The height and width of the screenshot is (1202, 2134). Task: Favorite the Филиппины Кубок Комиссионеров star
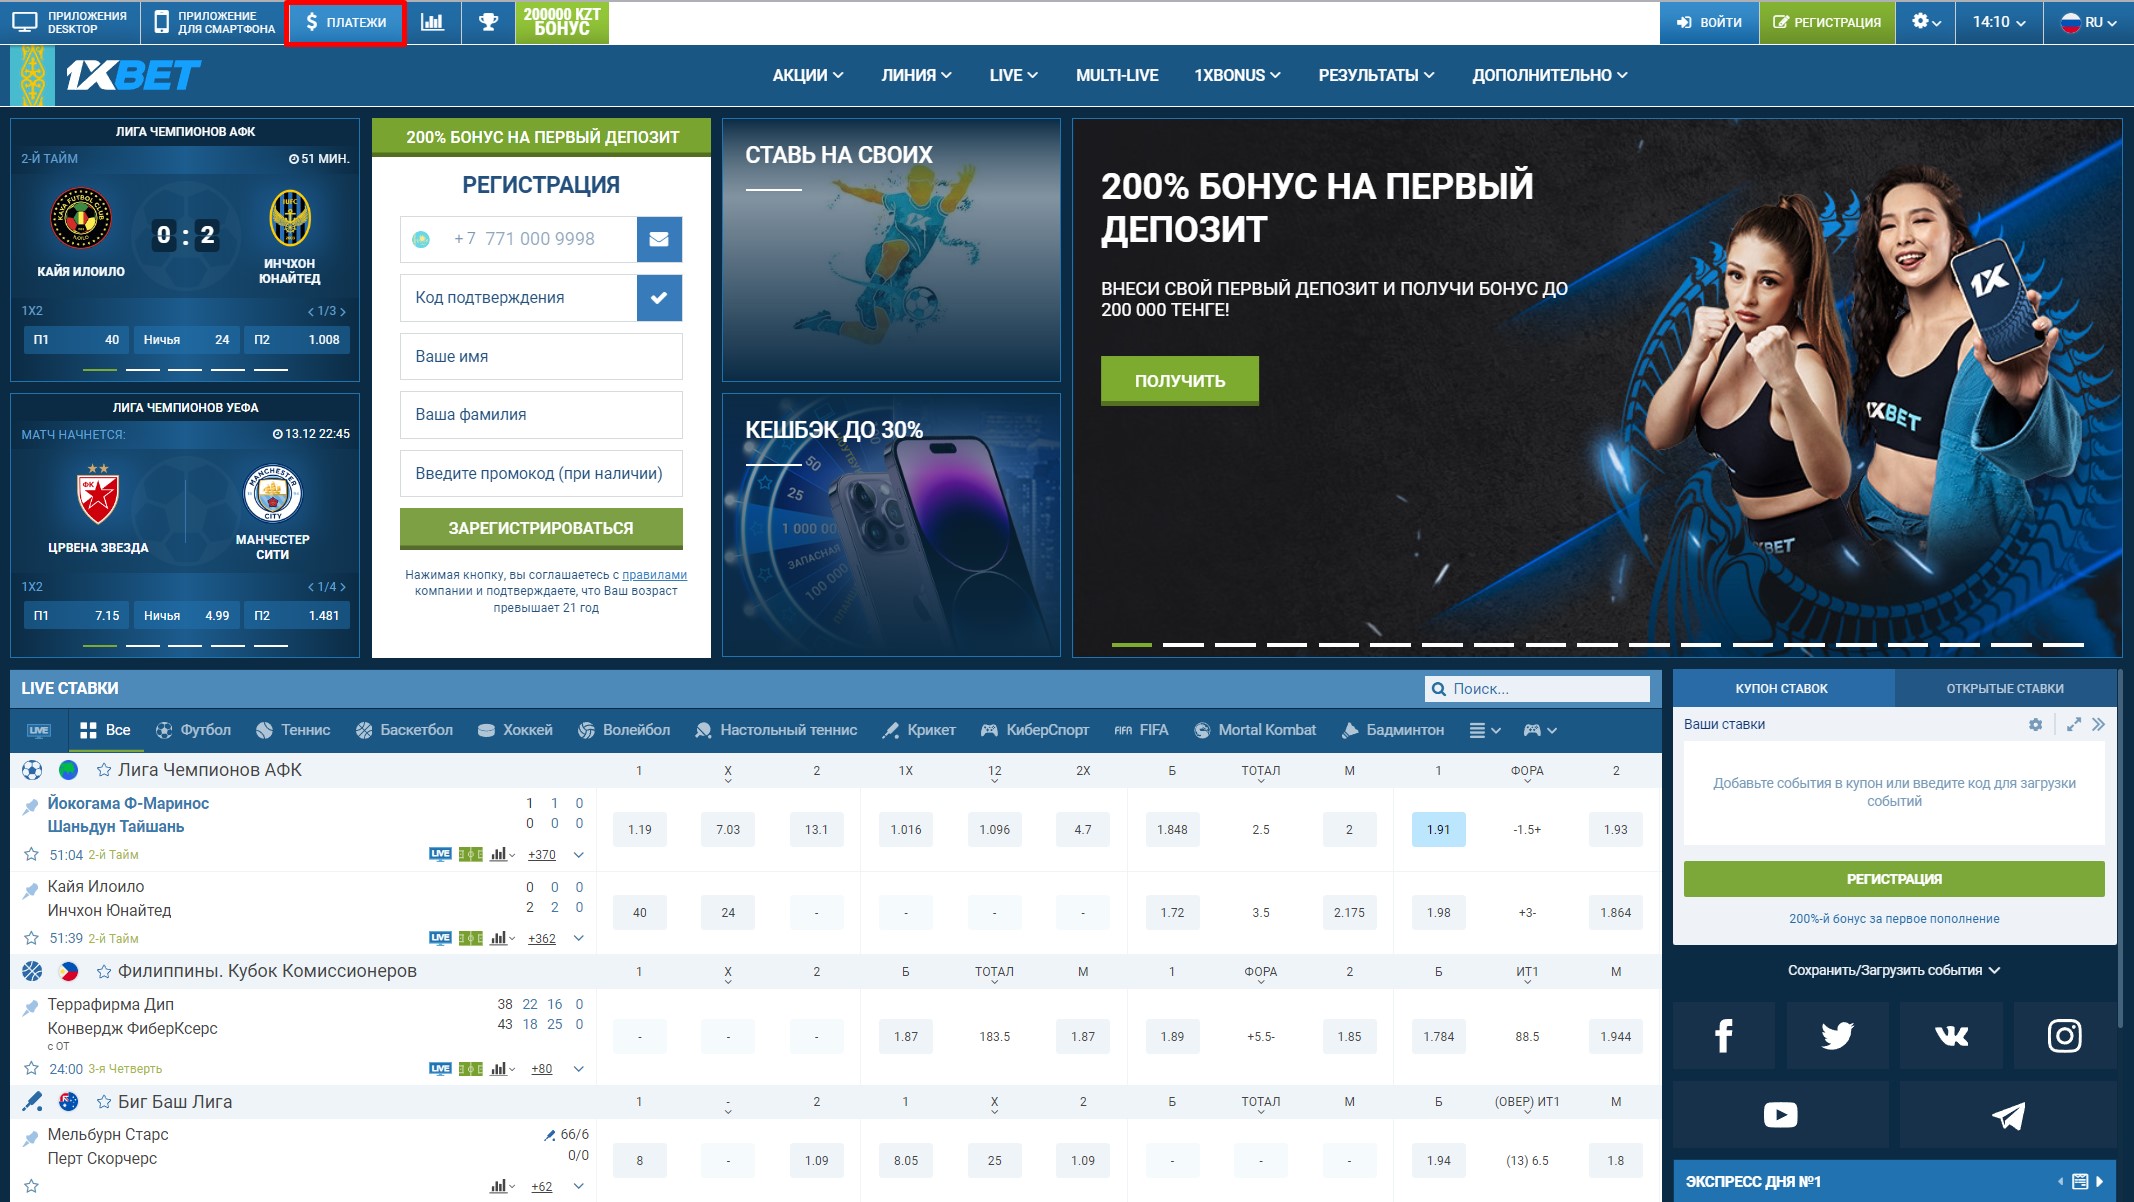coord(104,971)
